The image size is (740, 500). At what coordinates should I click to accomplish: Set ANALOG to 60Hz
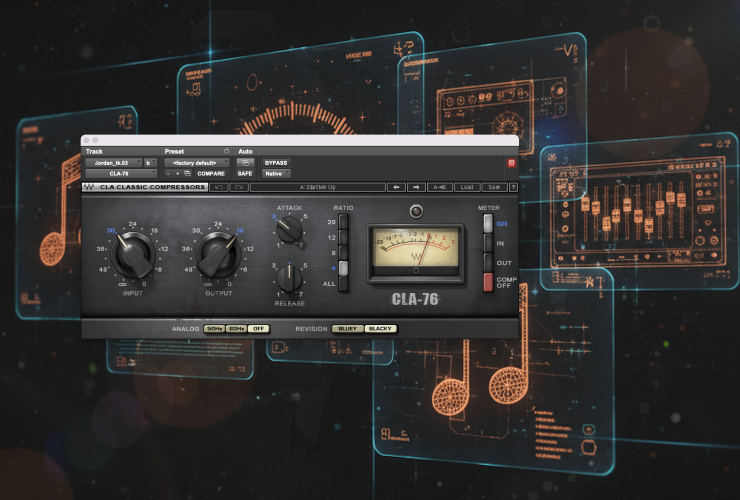click(x=236, y=329)
